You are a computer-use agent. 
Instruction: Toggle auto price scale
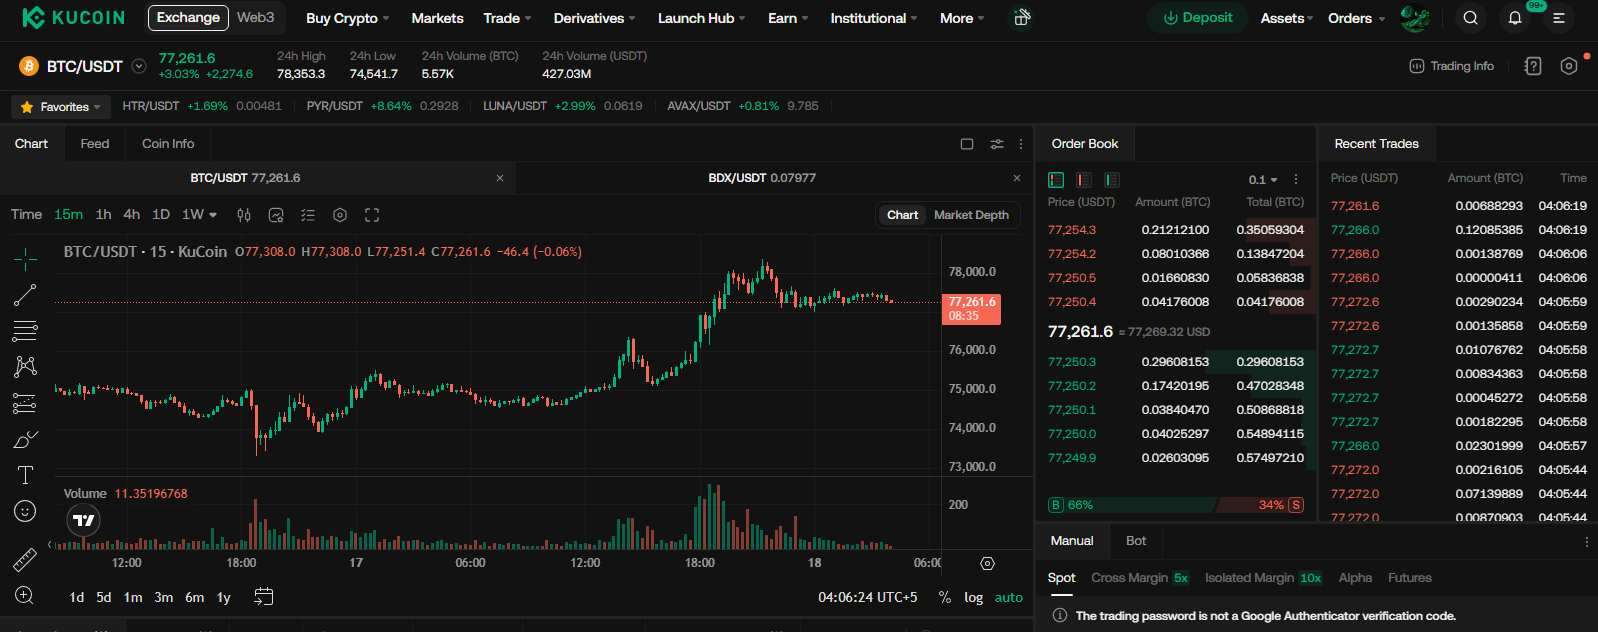tap(1008, 597)
